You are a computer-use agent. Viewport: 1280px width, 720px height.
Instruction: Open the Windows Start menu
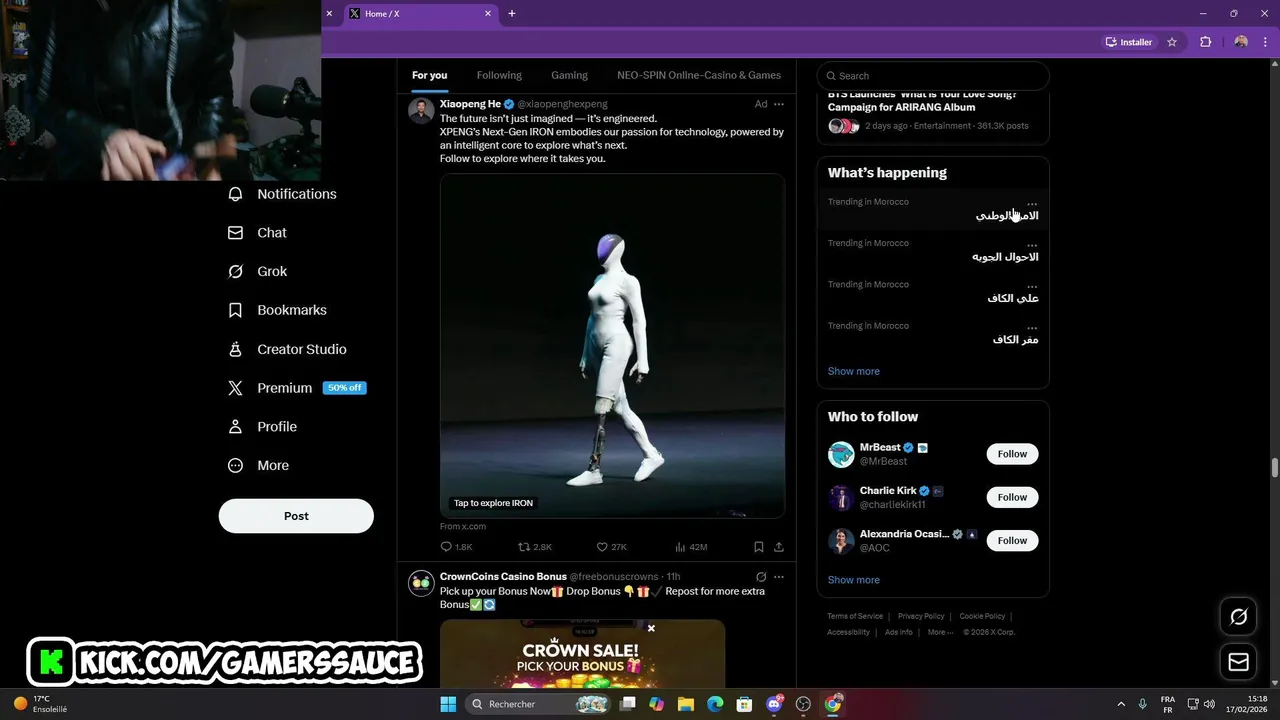coord(447,704)
